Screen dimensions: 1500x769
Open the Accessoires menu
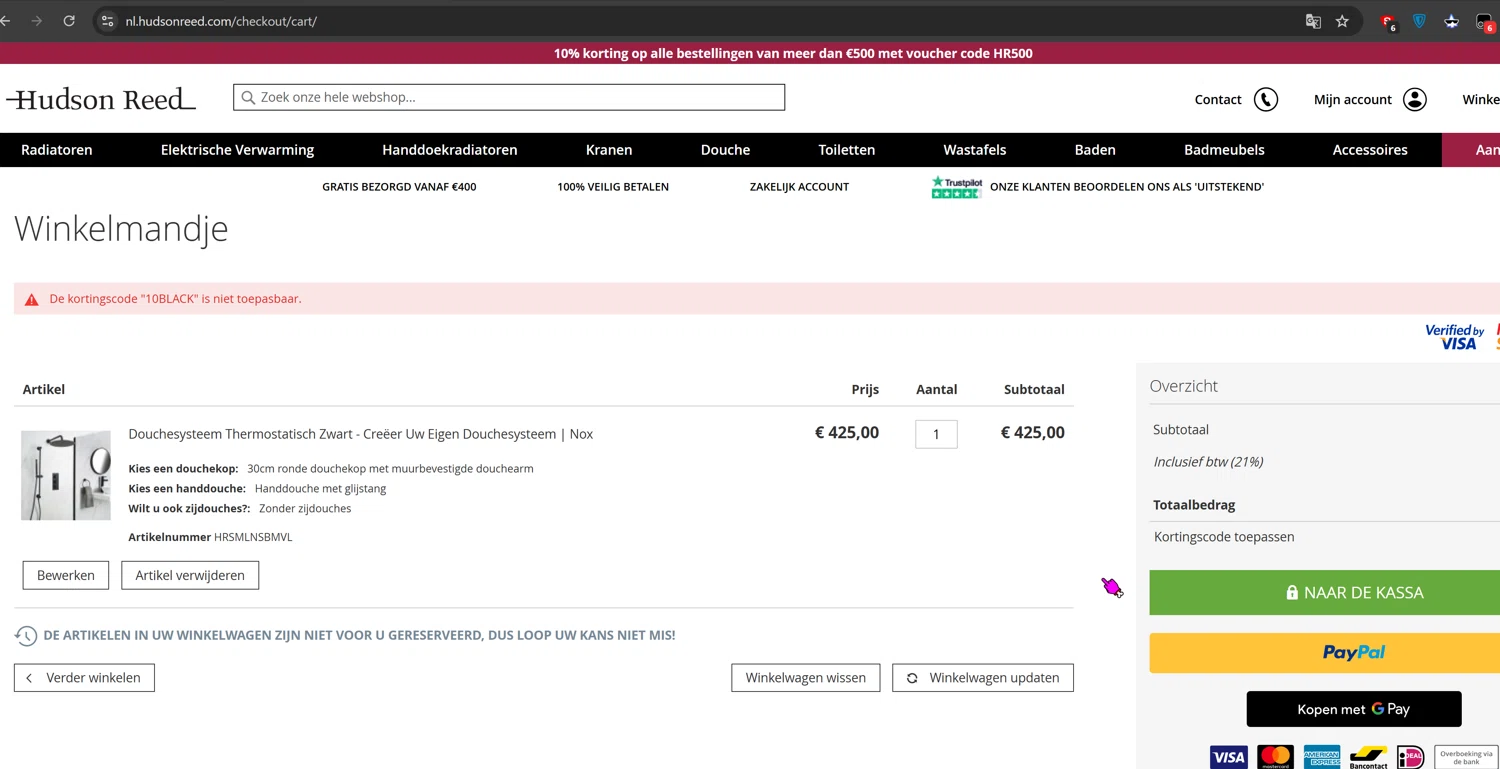click(1370, 150)
